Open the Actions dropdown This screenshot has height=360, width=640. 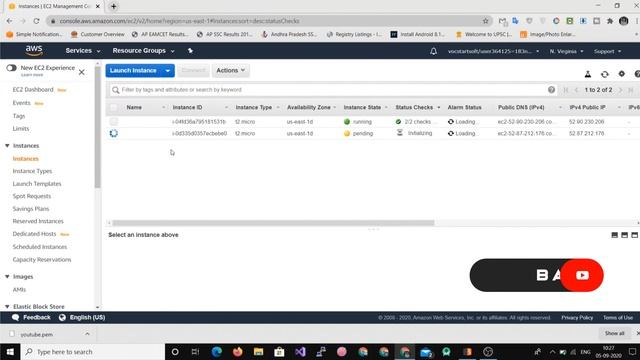click(231, 71)
